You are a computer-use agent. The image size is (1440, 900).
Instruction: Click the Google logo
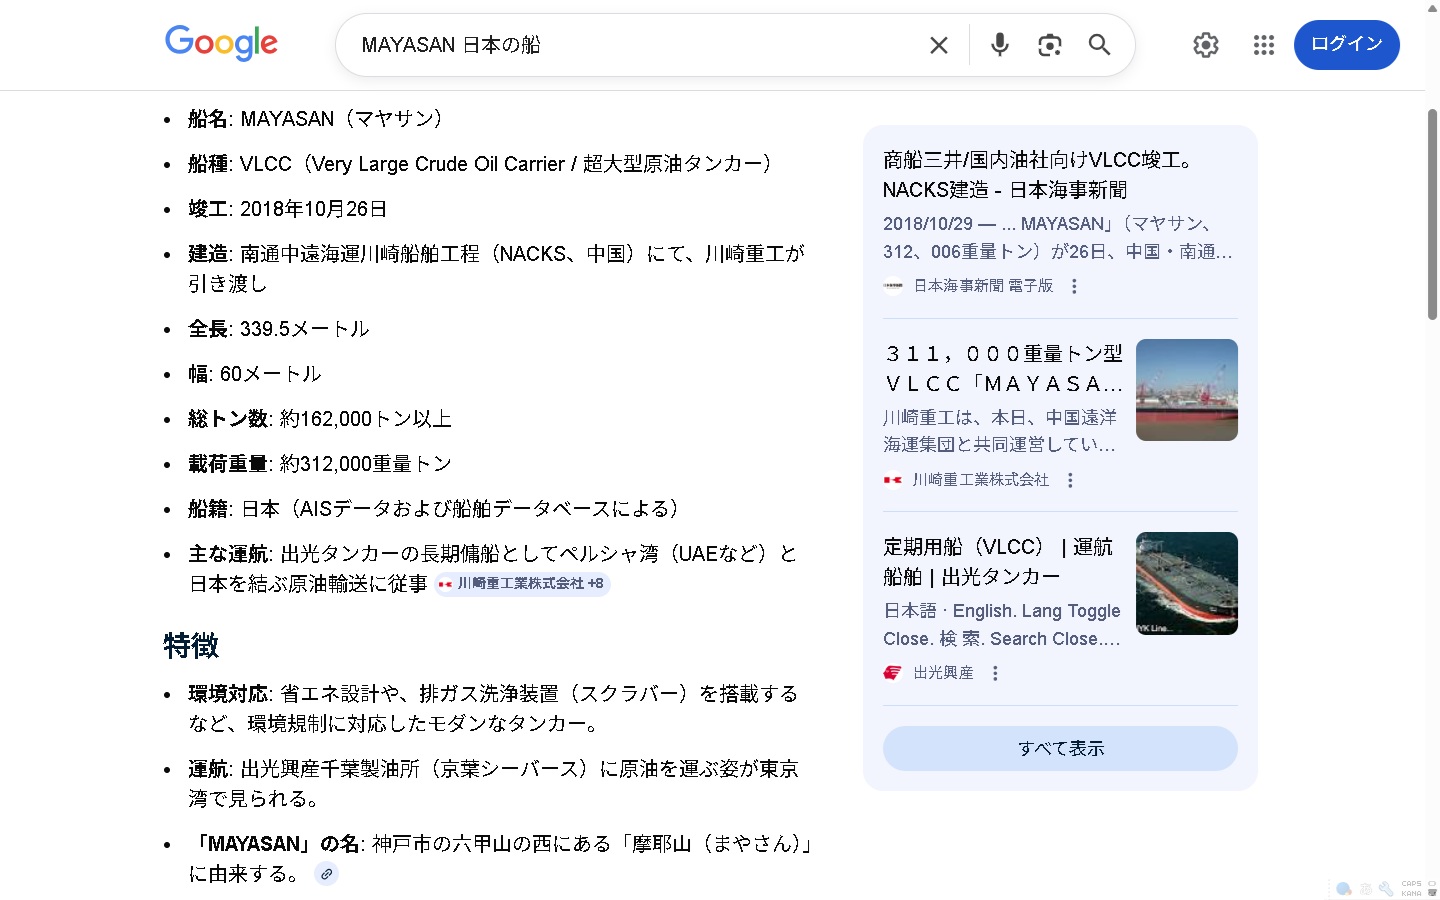tap(221, 44)
